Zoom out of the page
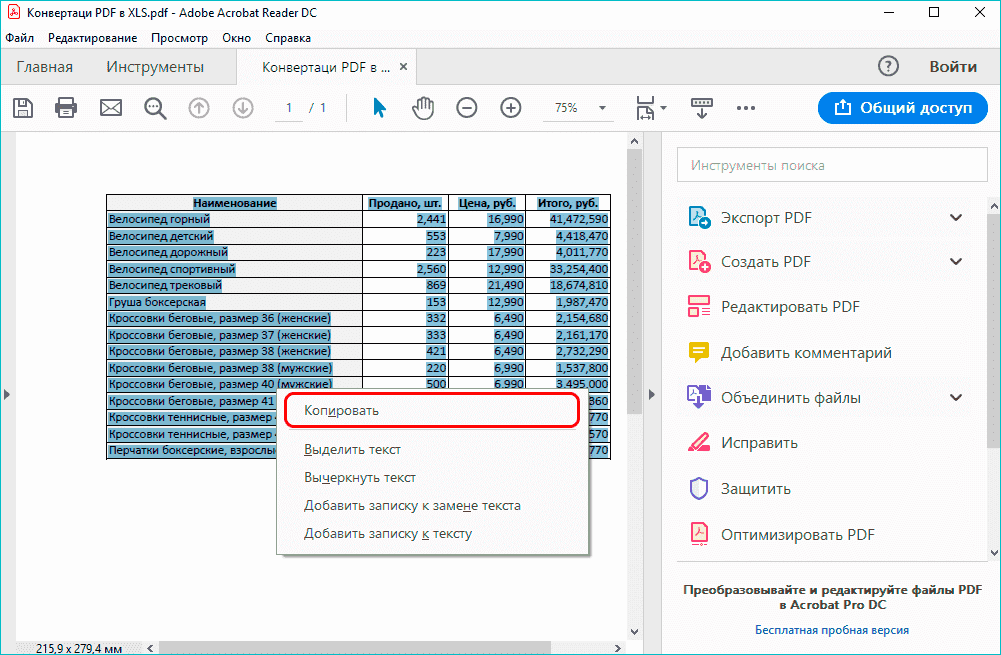1001x655 pixels. [x=466, y=108]
